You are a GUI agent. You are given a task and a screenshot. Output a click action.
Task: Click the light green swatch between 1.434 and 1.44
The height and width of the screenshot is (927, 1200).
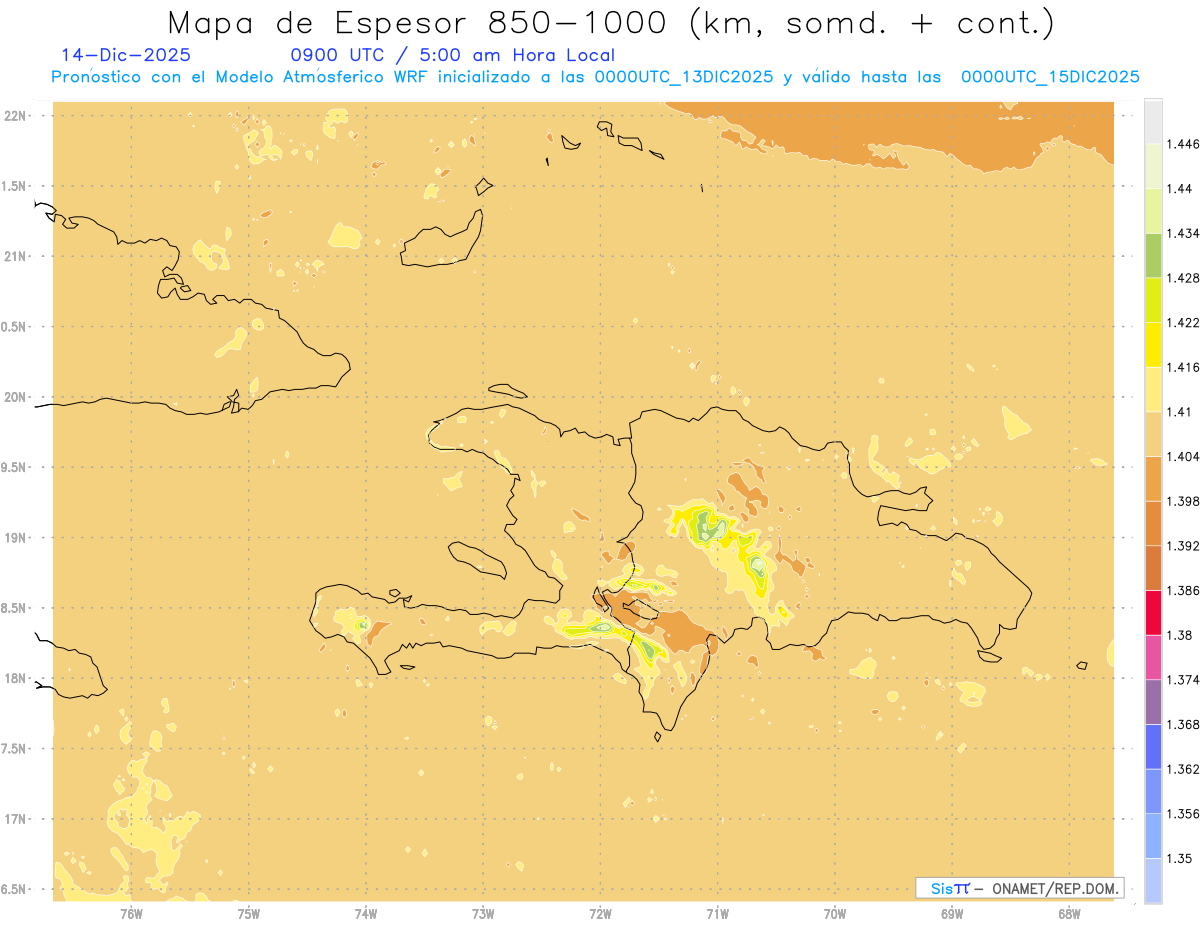tap(1153, 210)
